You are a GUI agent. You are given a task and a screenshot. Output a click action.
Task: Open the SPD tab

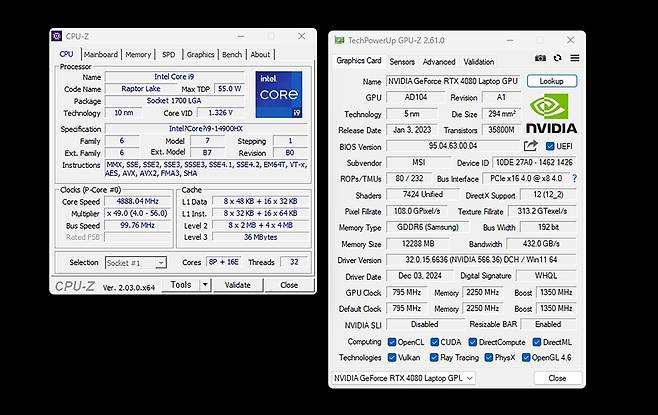[169, 55]
